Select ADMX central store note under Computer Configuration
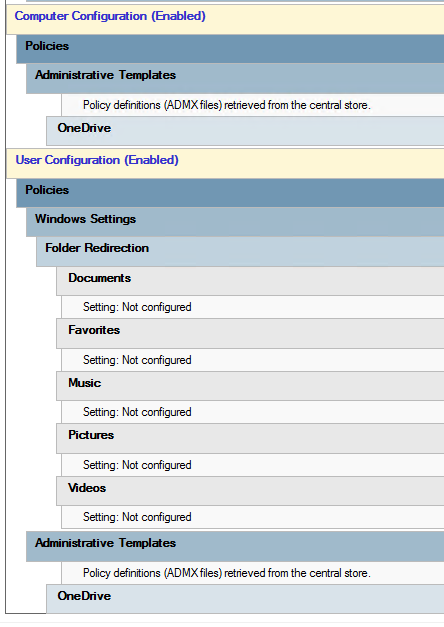444x627 pixels. click(x=227, y=105)
